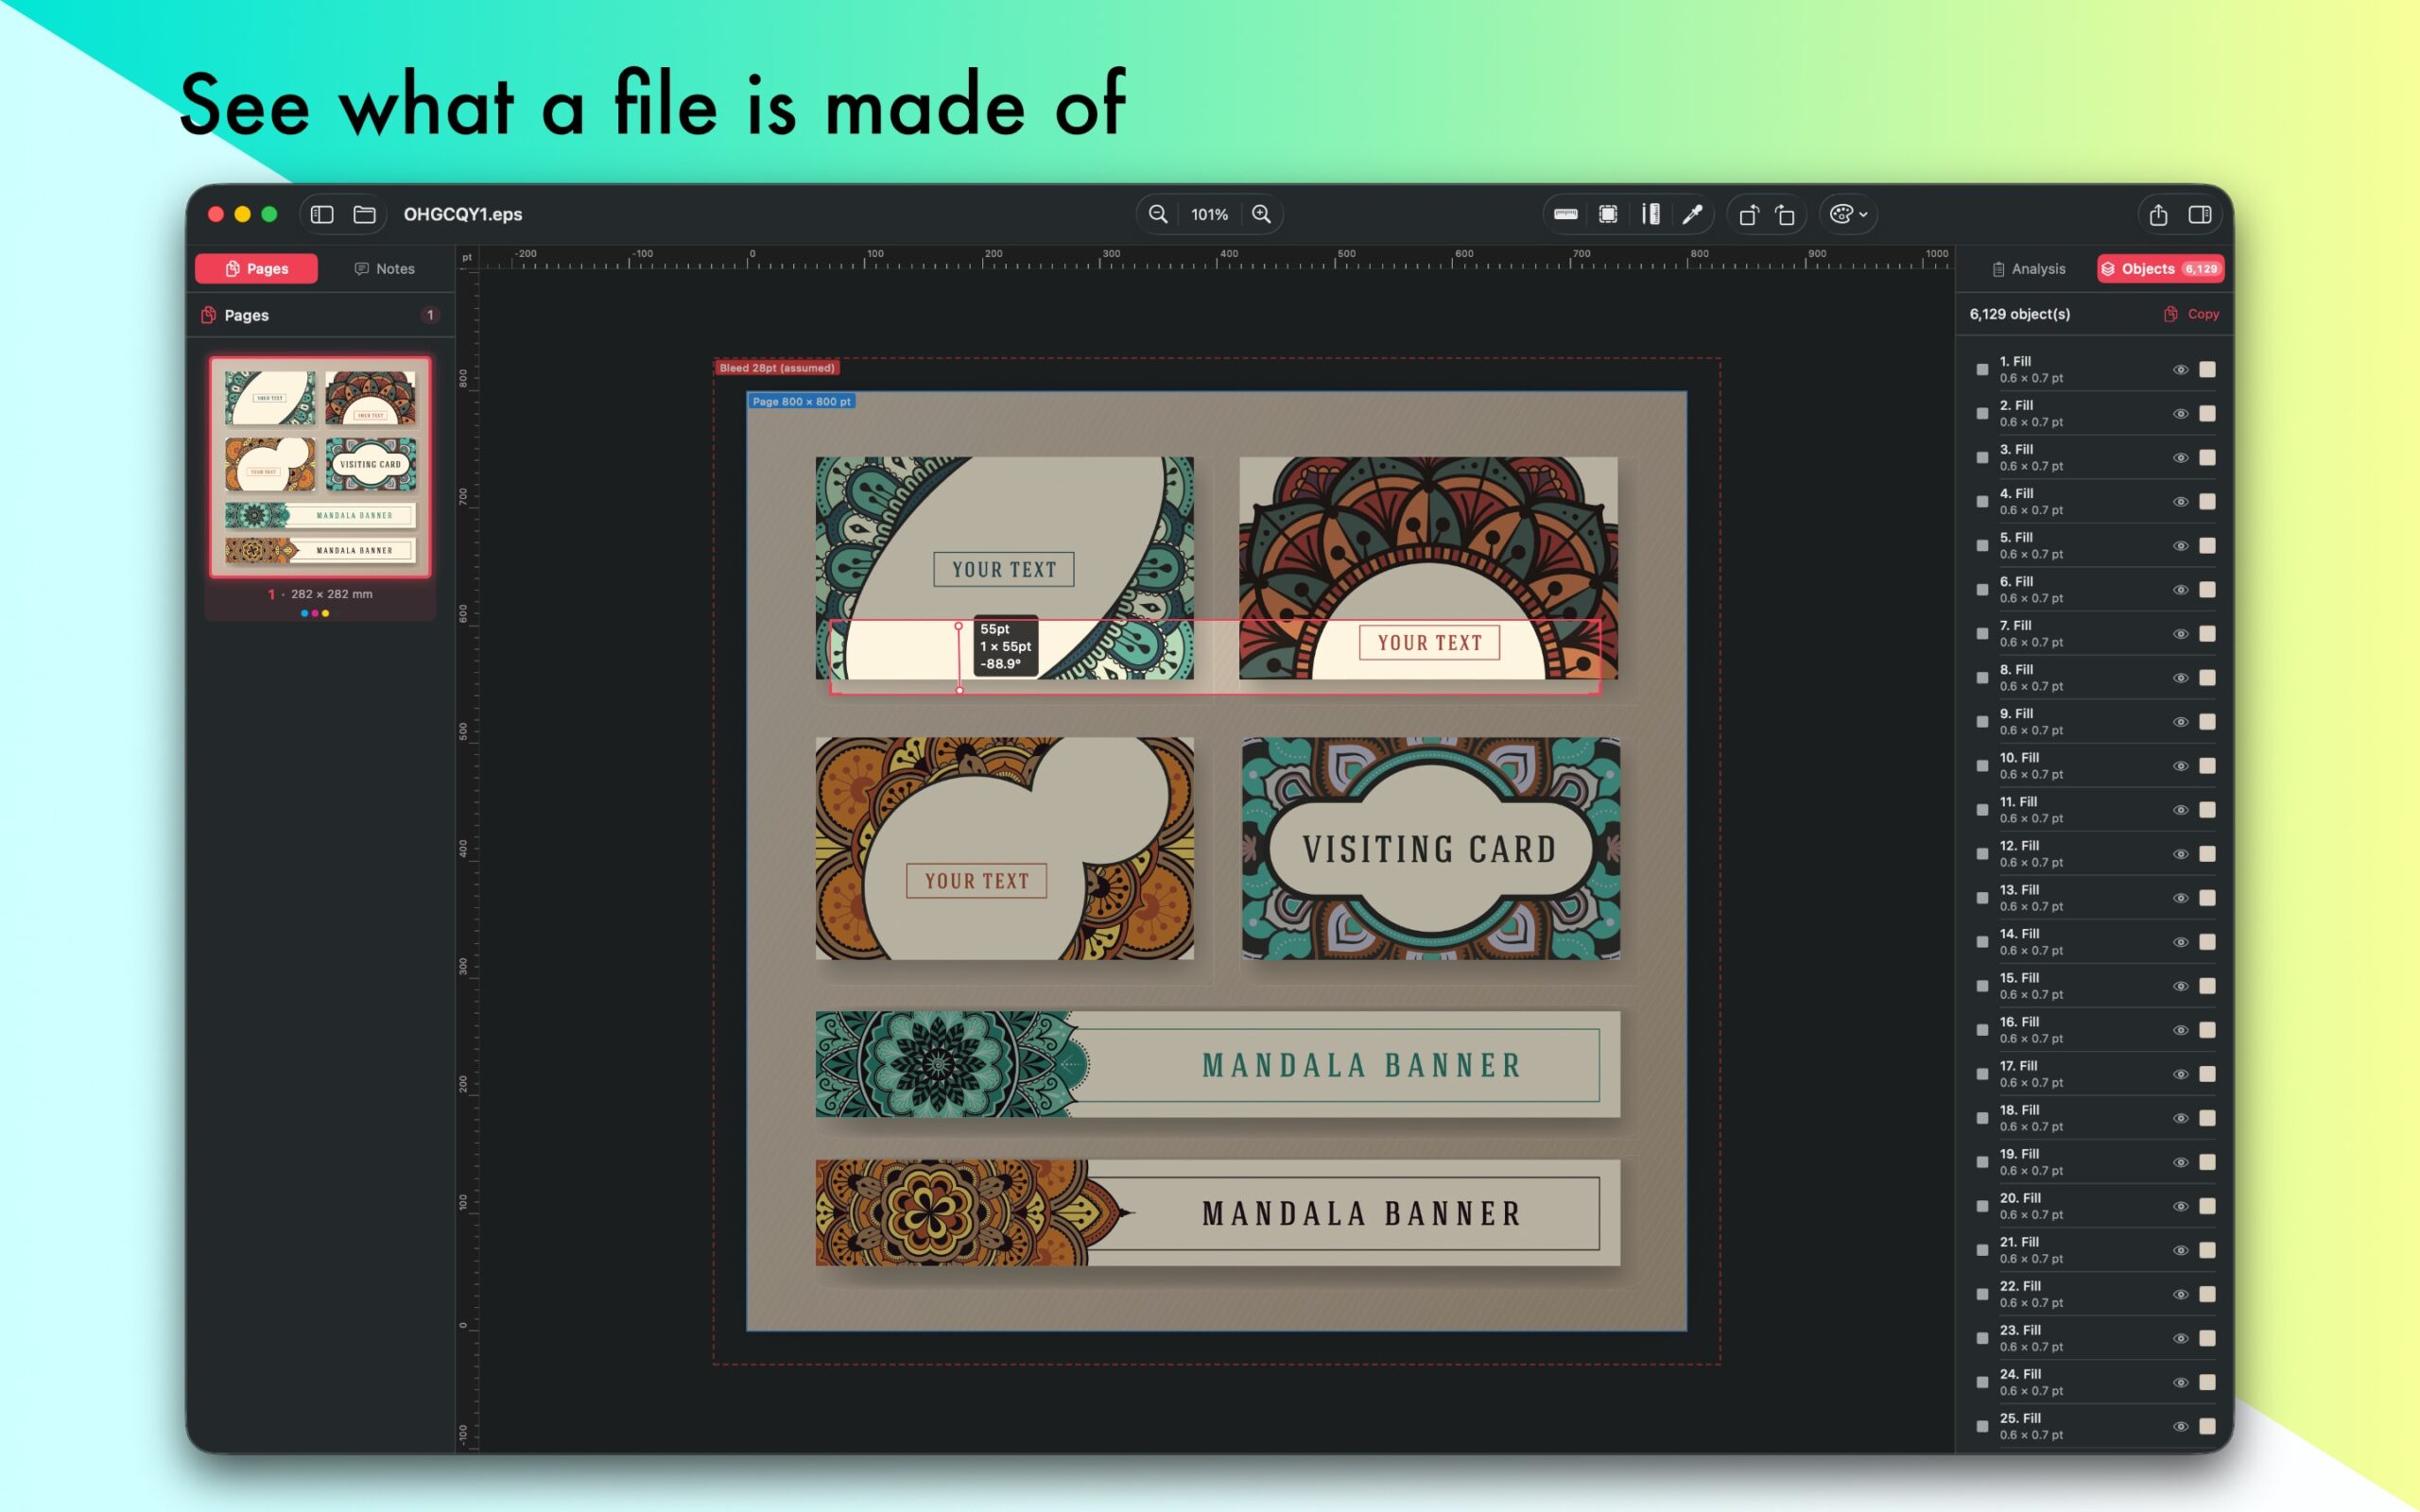Select the marquee area selection tool
Screen dimensions: 2420x1512
[1608, 214]
